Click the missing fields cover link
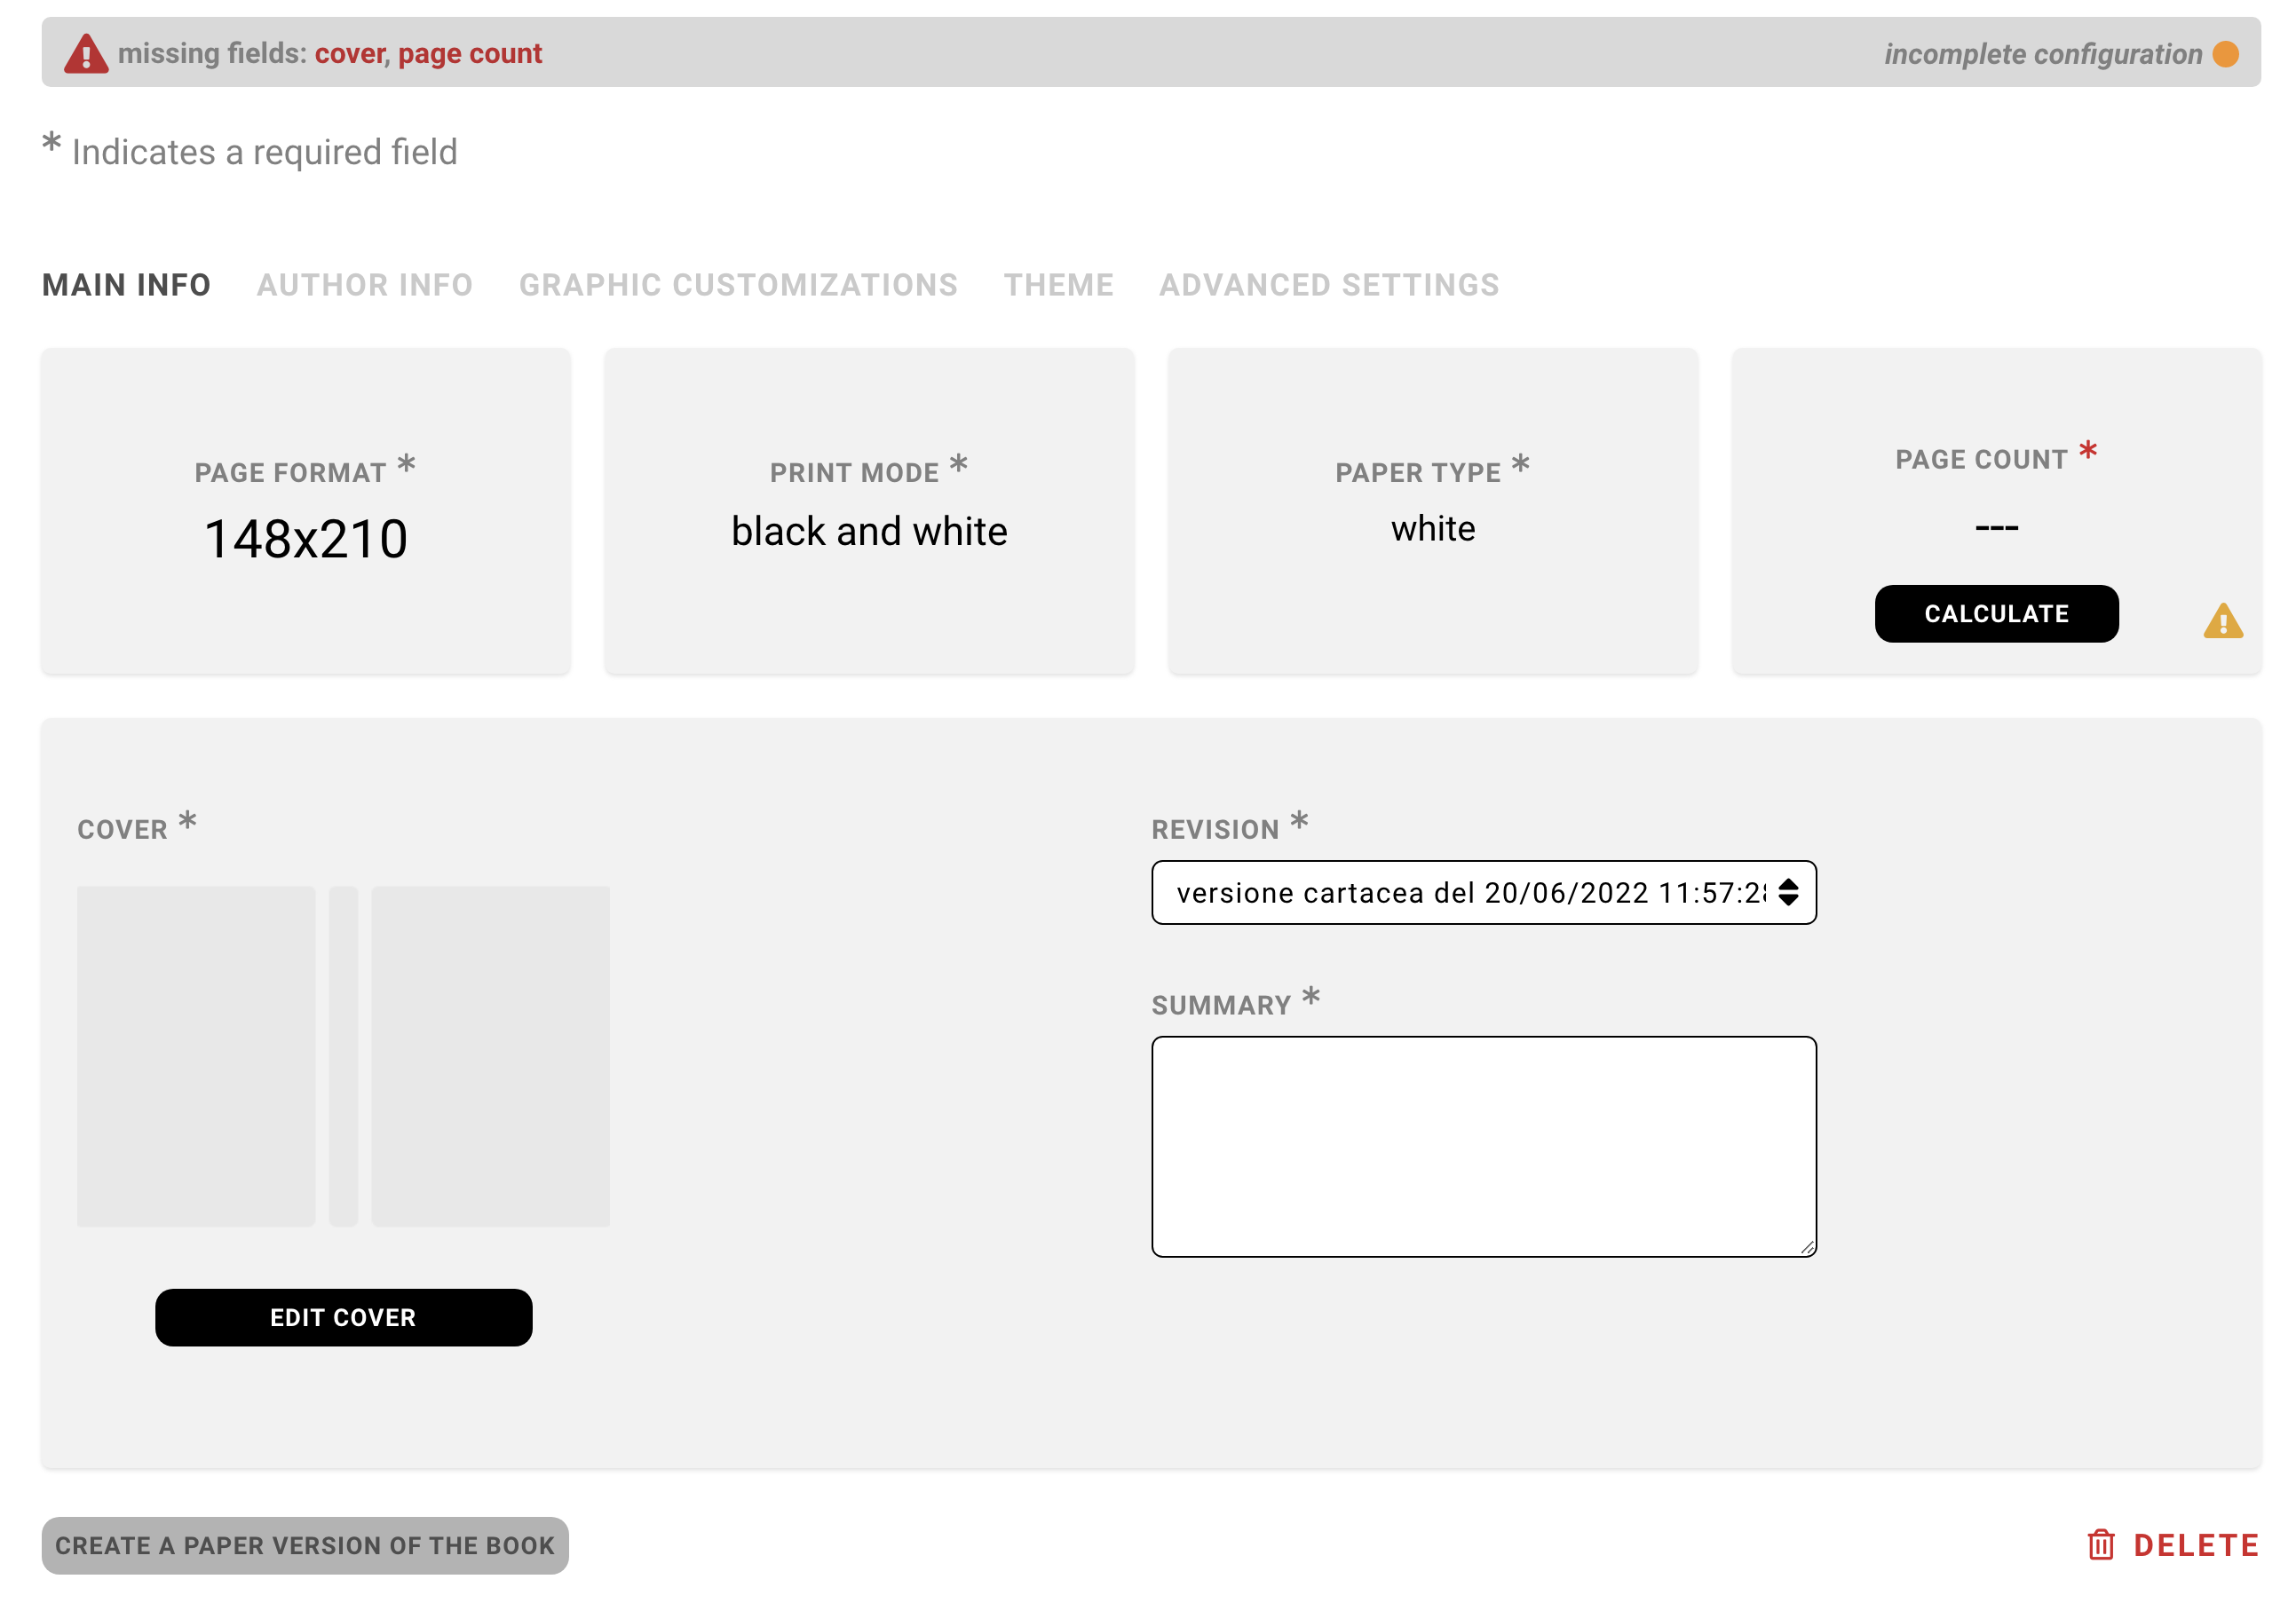Viewport: 2296px width, 1603px height. coord(349,53)
